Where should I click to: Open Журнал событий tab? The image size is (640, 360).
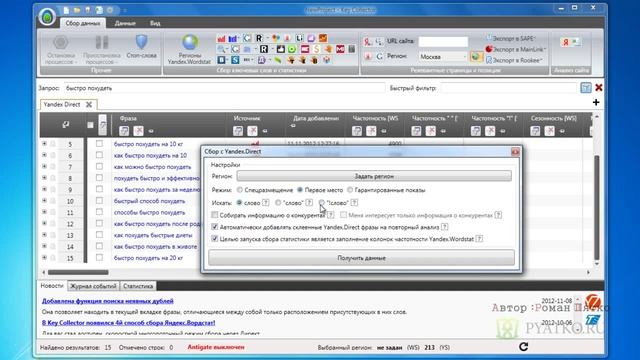point(93,286)
